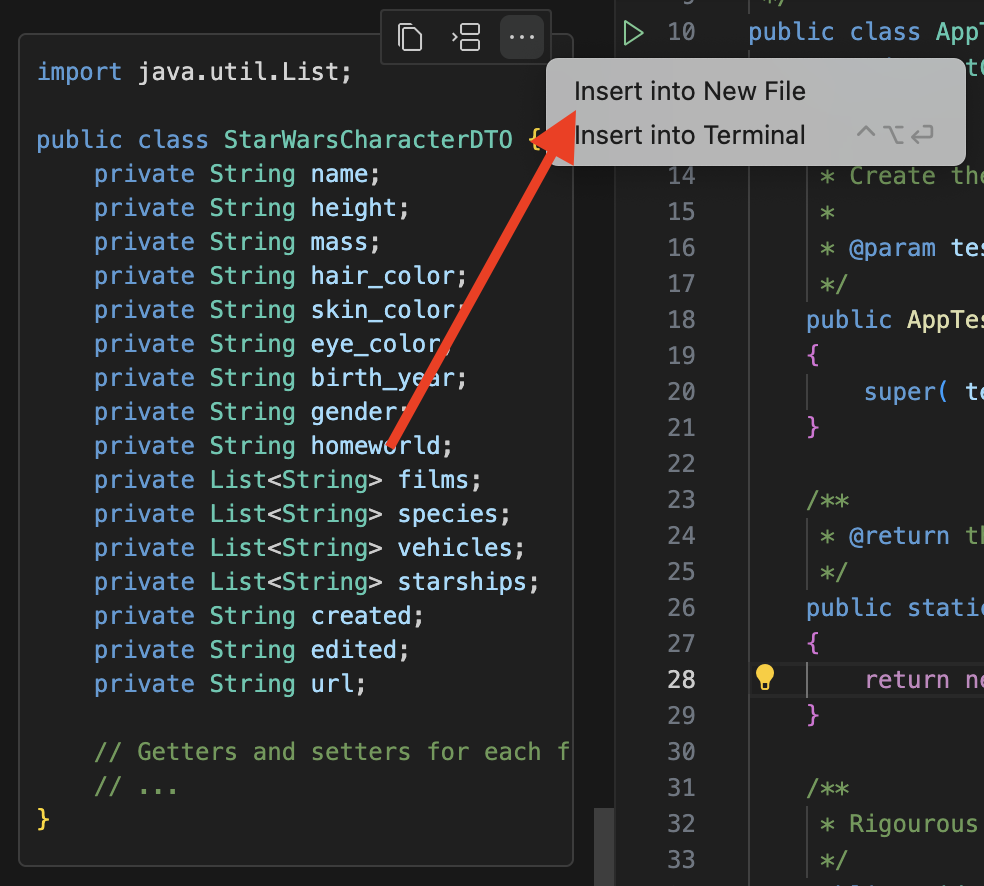The width and height of the screenshot is (984, 886).
Task: Copy the code block to clipboard
Action: 410,37
